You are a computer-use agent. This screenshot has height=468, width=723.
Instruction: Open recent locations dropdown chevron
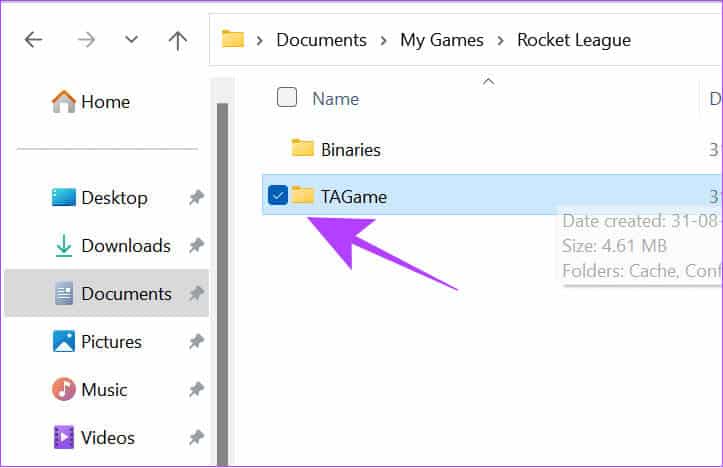pos(131,40)
